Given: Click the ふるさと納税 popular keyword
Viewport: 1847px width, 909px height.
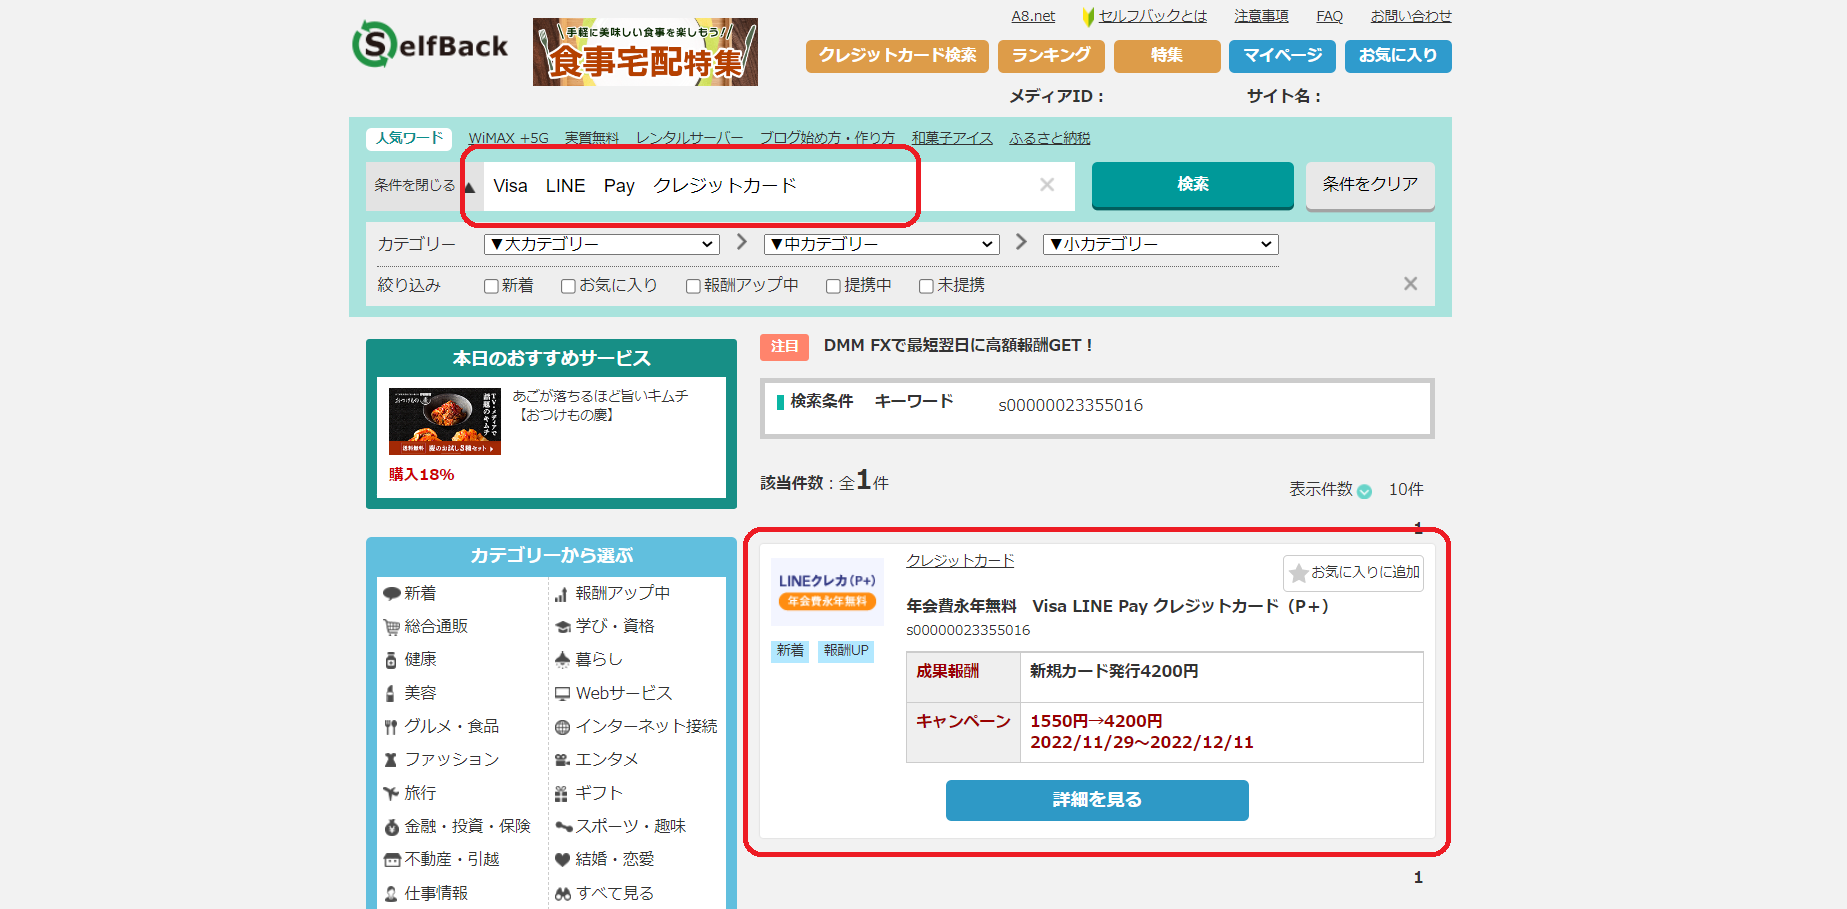Looking at the screenshot, I should coord(1049,138).
